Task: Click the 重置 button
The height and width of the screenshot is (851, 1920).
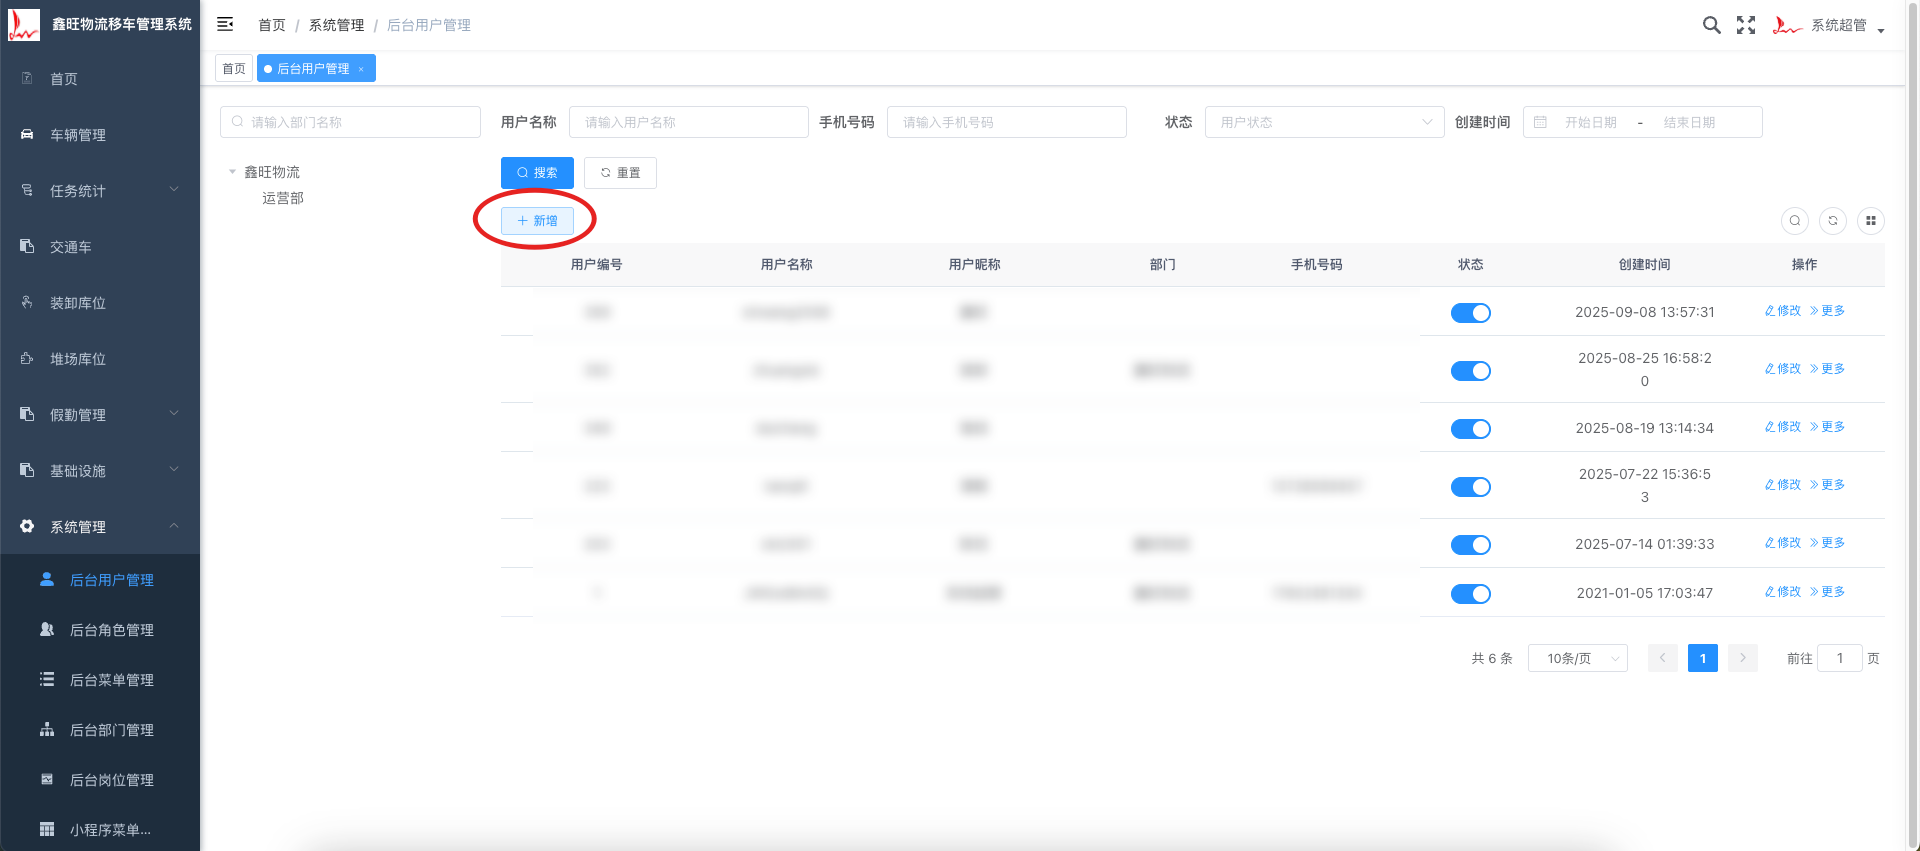Action: (620, 173)
